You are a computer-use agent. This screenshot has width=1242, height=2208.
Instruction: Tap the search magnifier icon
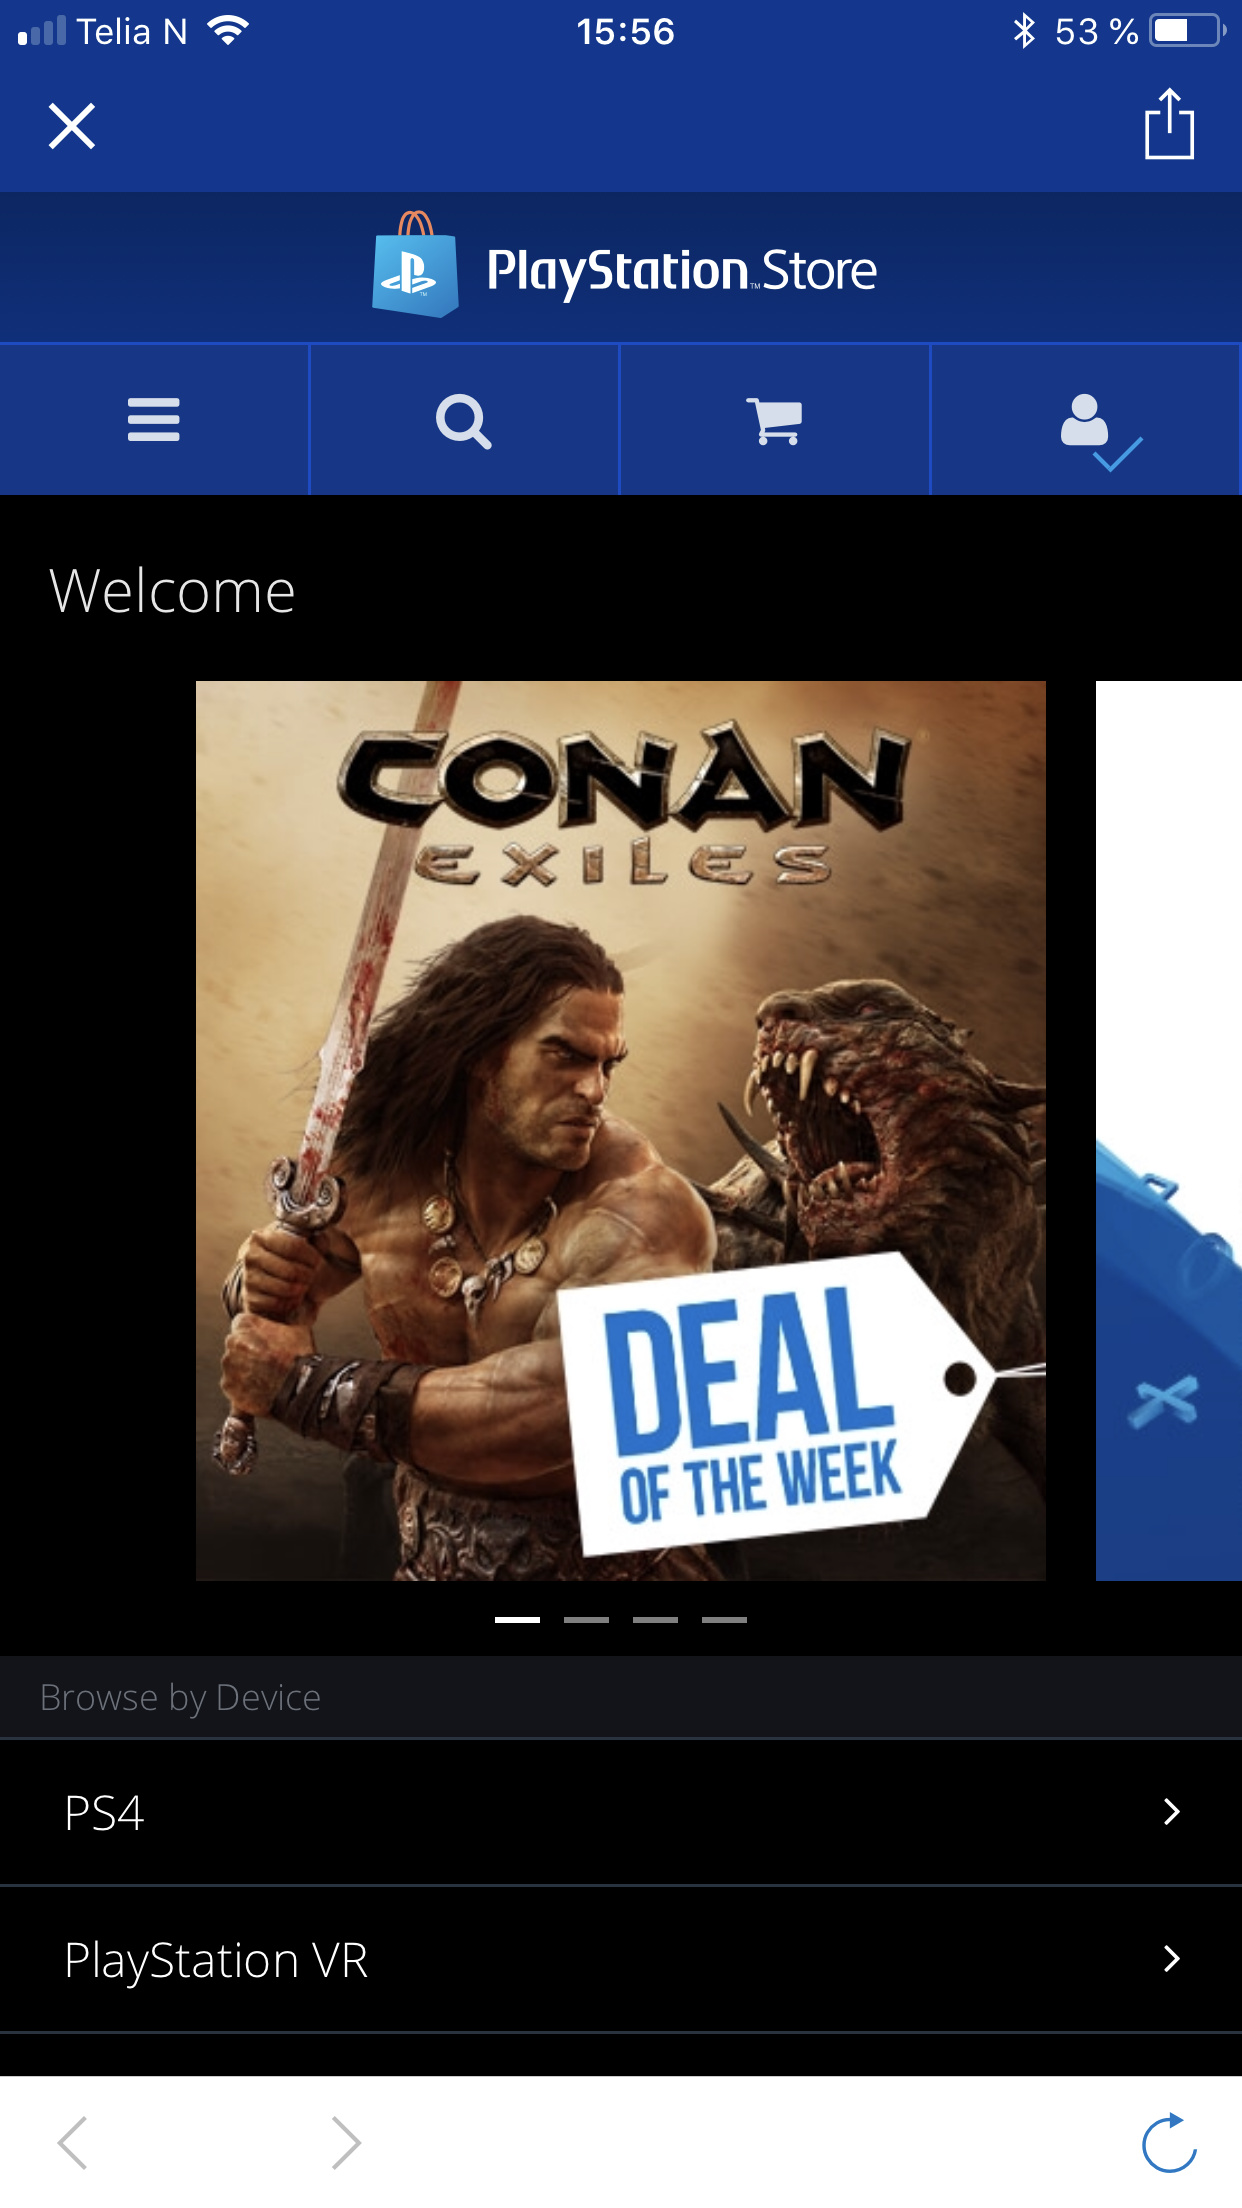pos(464,421)
